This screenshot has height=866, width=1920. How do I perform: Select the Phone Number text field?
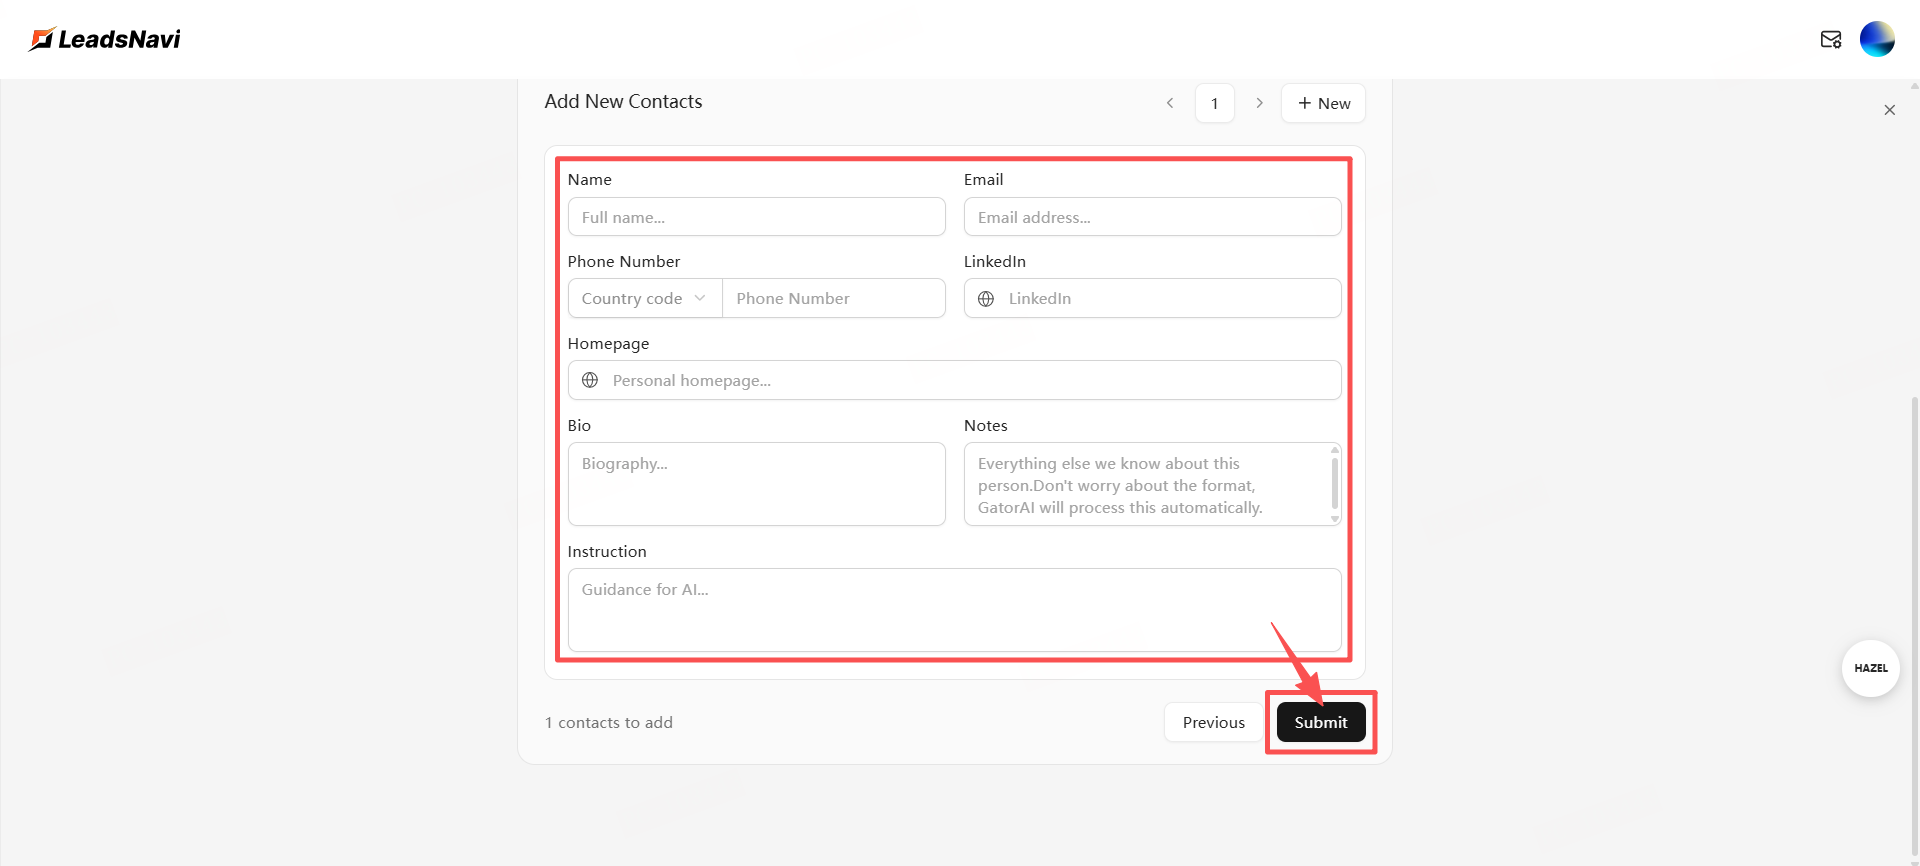click(x=833, y=299)
